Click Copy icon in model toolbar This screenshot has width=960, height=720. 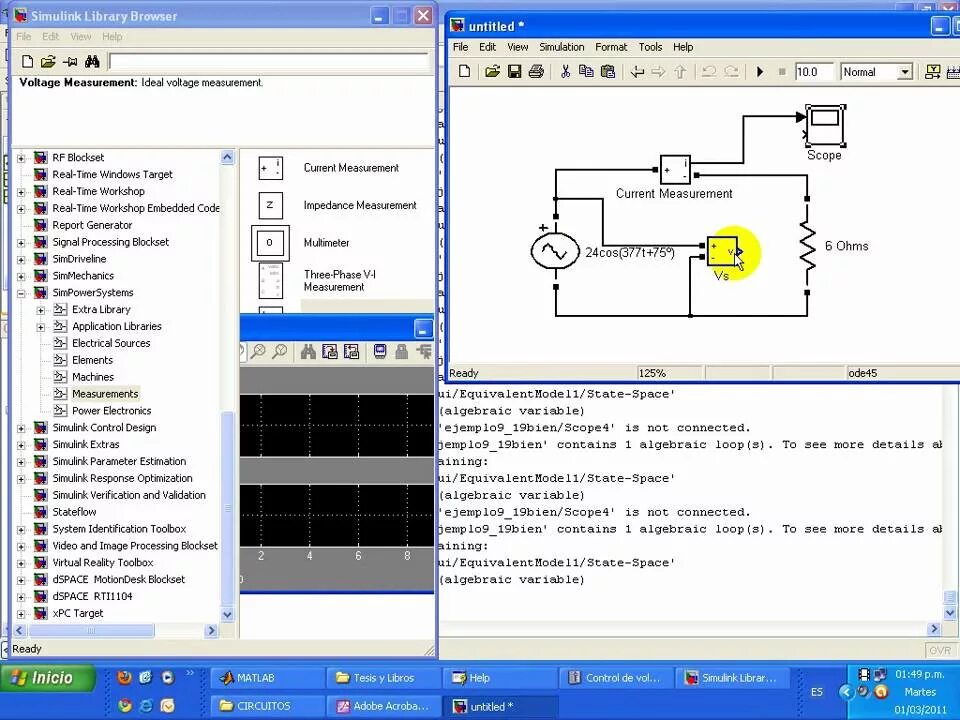pyautogui.click(x=586, y=72)
